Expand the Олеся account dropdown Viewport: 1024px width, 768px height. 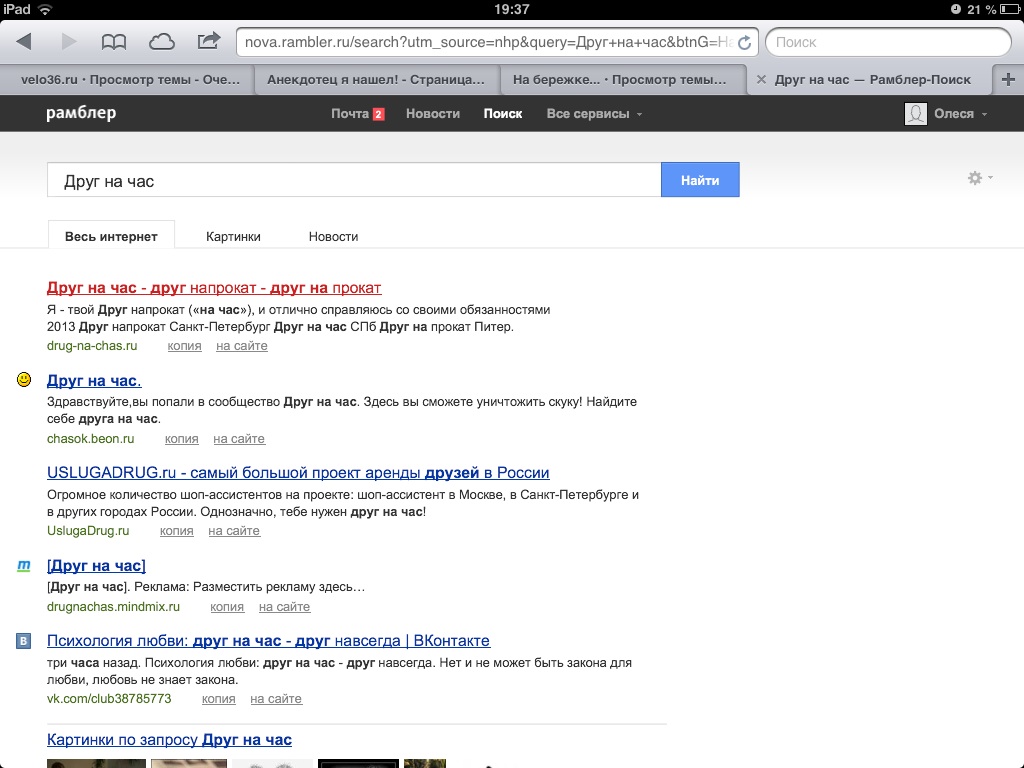(984, 114)
